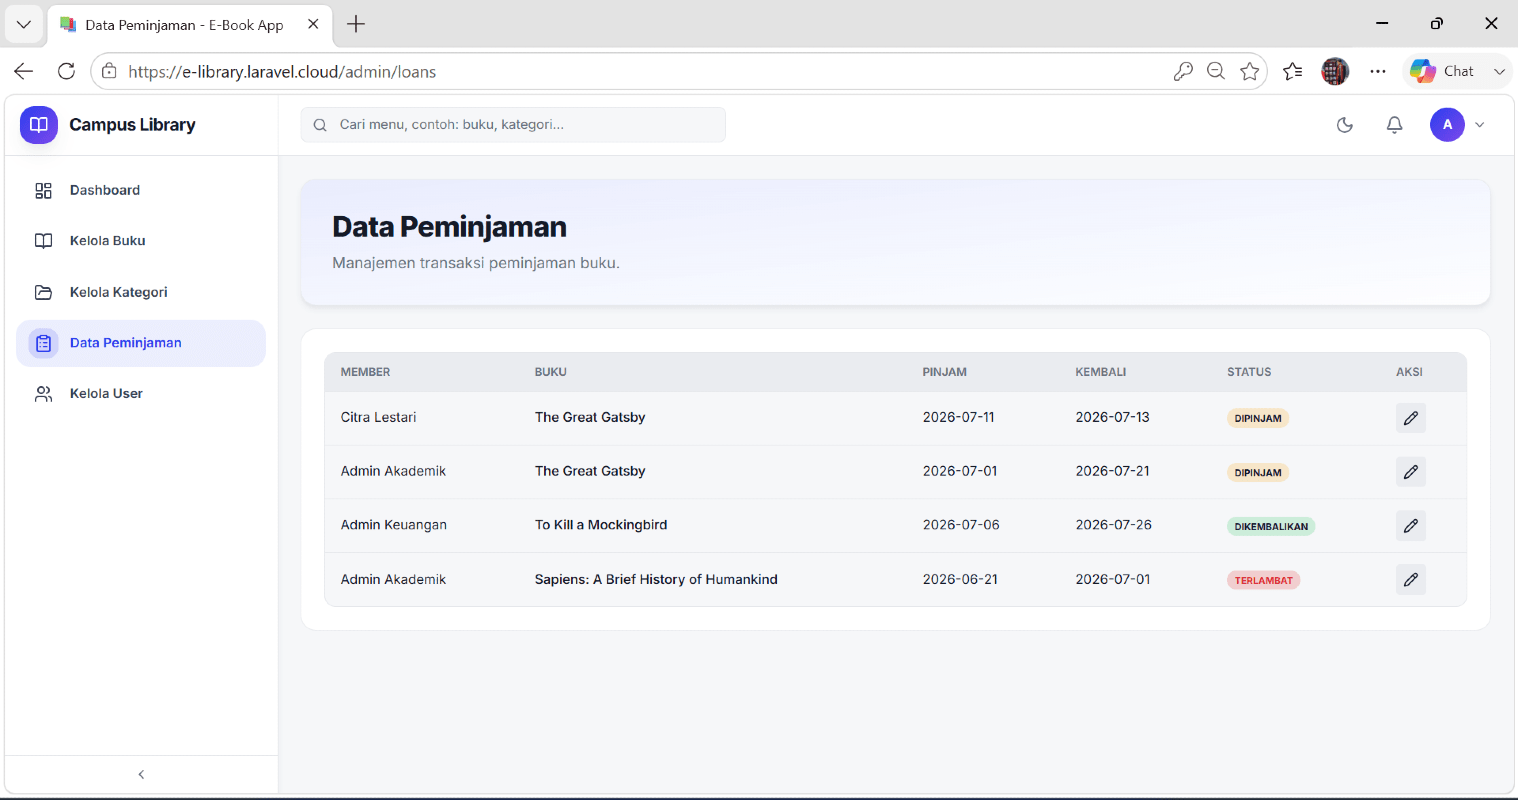This screenshot has height=800, width=1518.
Task: Edit the Citra Lestari loan record
Action: [1411, 418]
